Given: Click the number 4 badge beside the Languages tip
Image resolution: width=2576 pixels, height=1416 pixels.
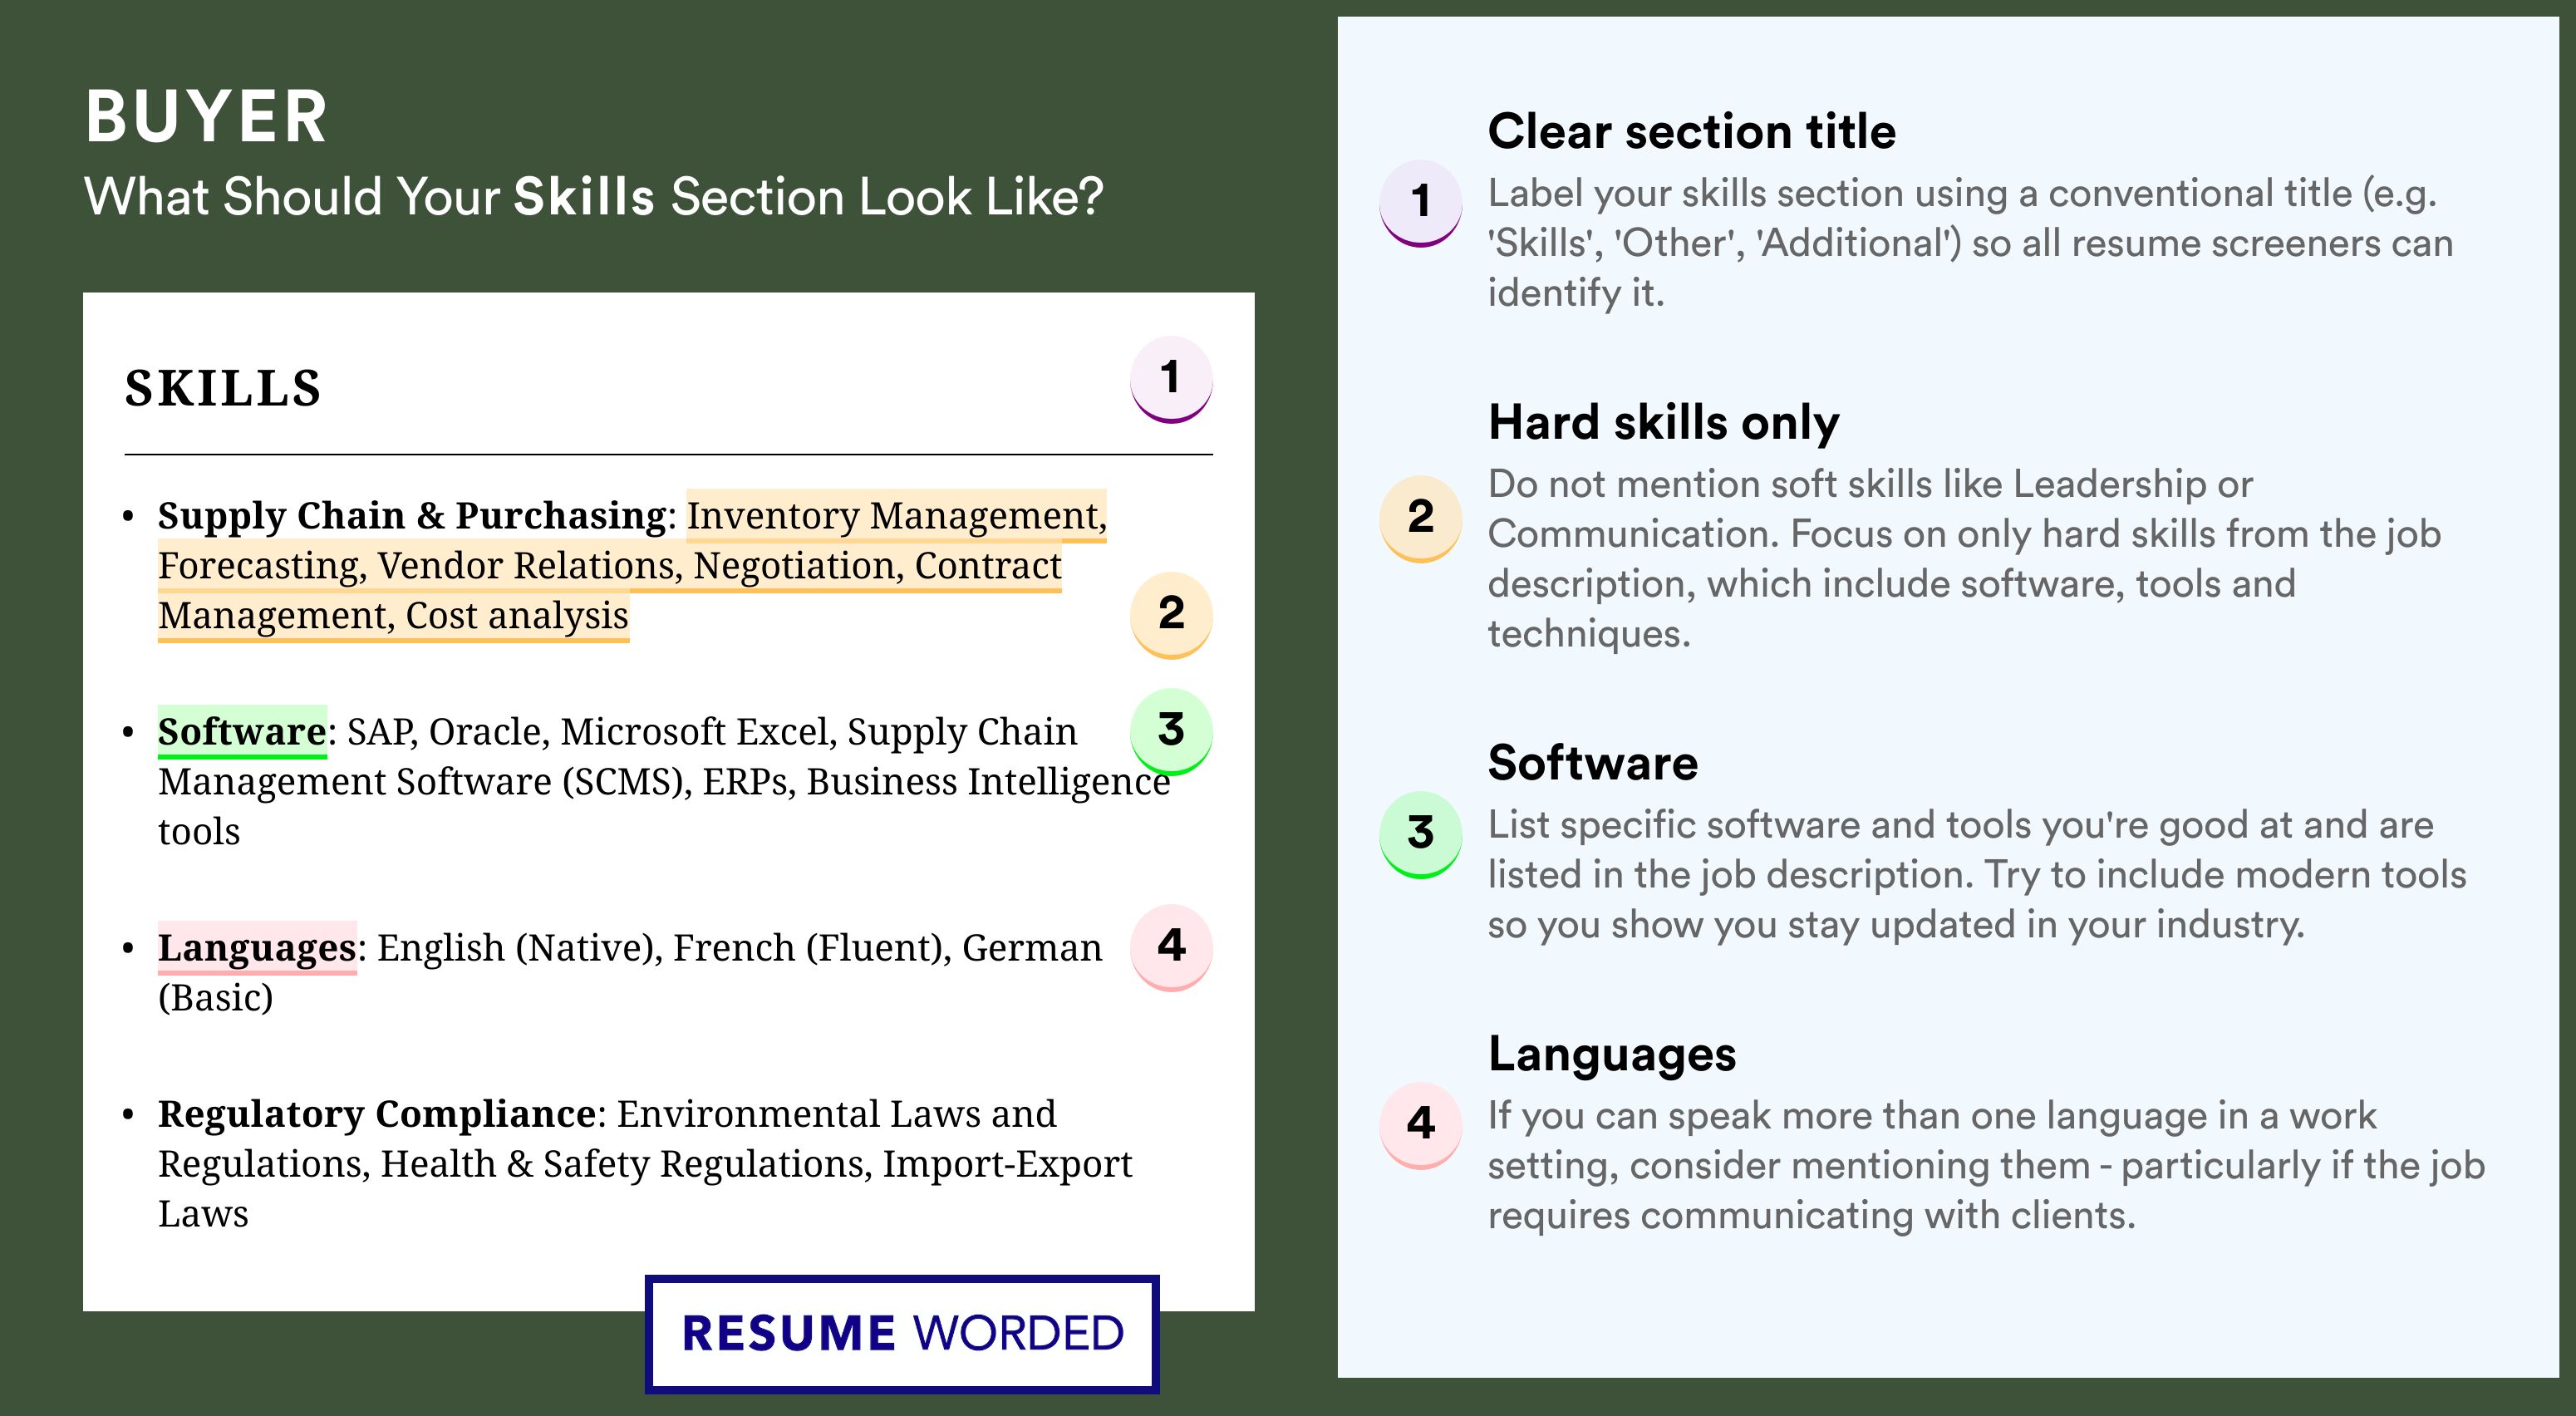Looking at the screenshot, I should pos(1420,1124).
